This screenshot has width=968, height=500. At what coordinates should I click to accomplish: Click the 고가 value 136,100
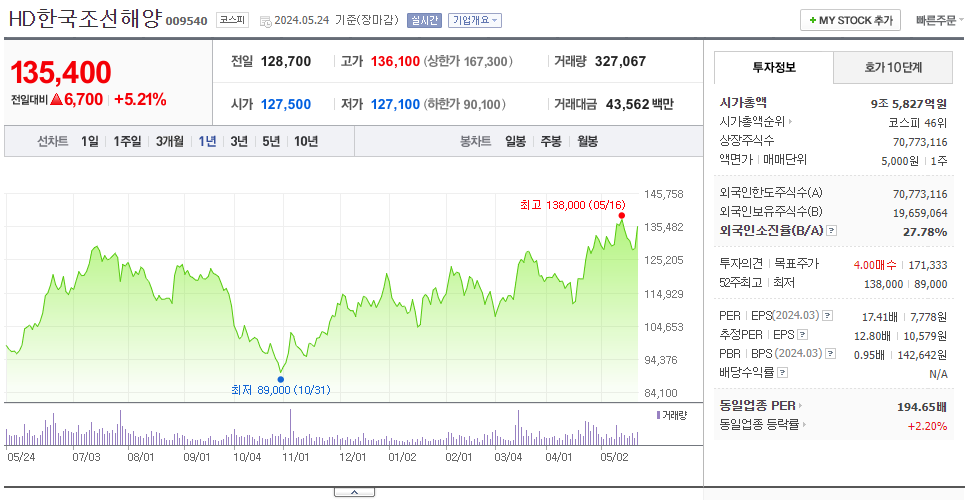click(x=395, y=61)
